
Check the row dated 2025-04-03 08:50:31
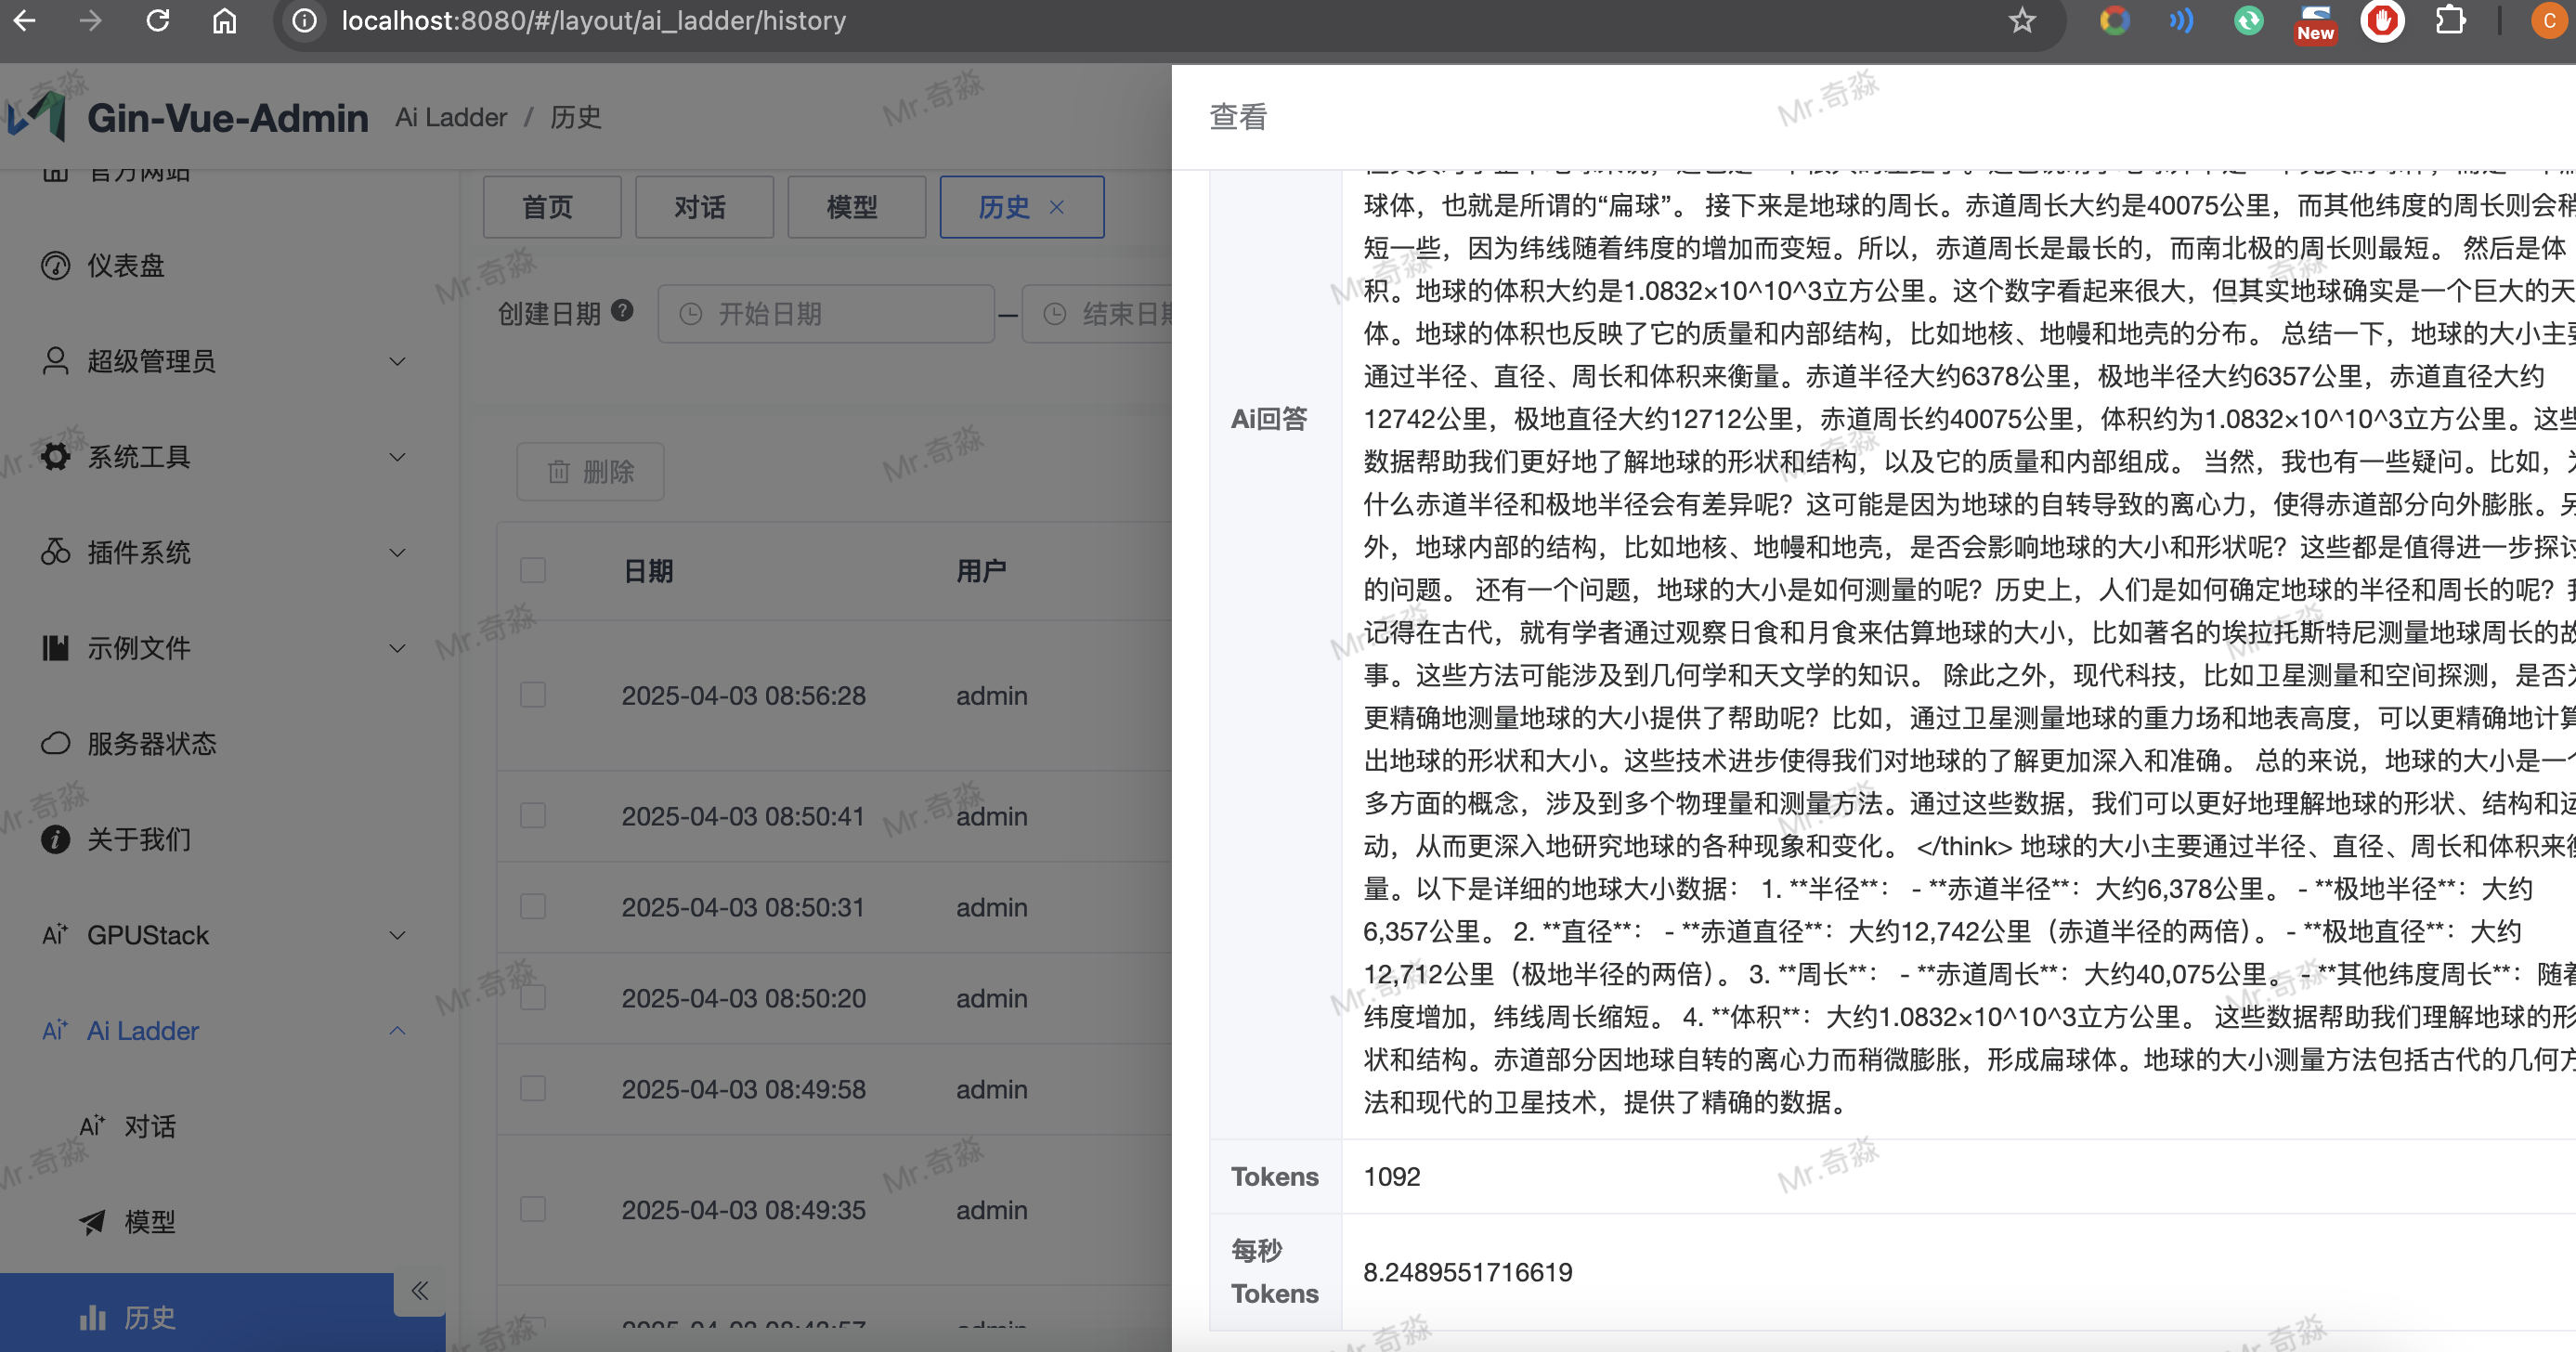(533, 907)
